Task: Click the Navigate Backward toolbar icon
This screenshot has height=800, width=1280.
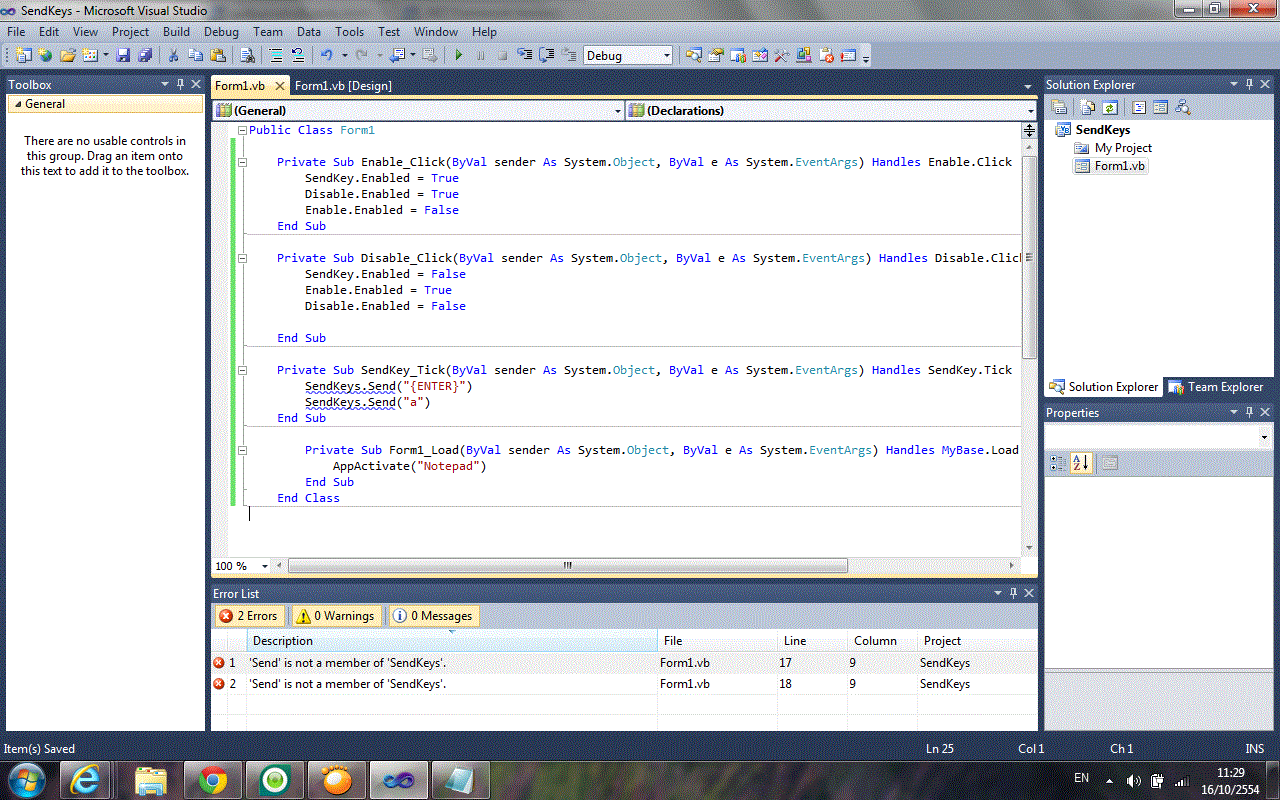Action: point(397,56)
